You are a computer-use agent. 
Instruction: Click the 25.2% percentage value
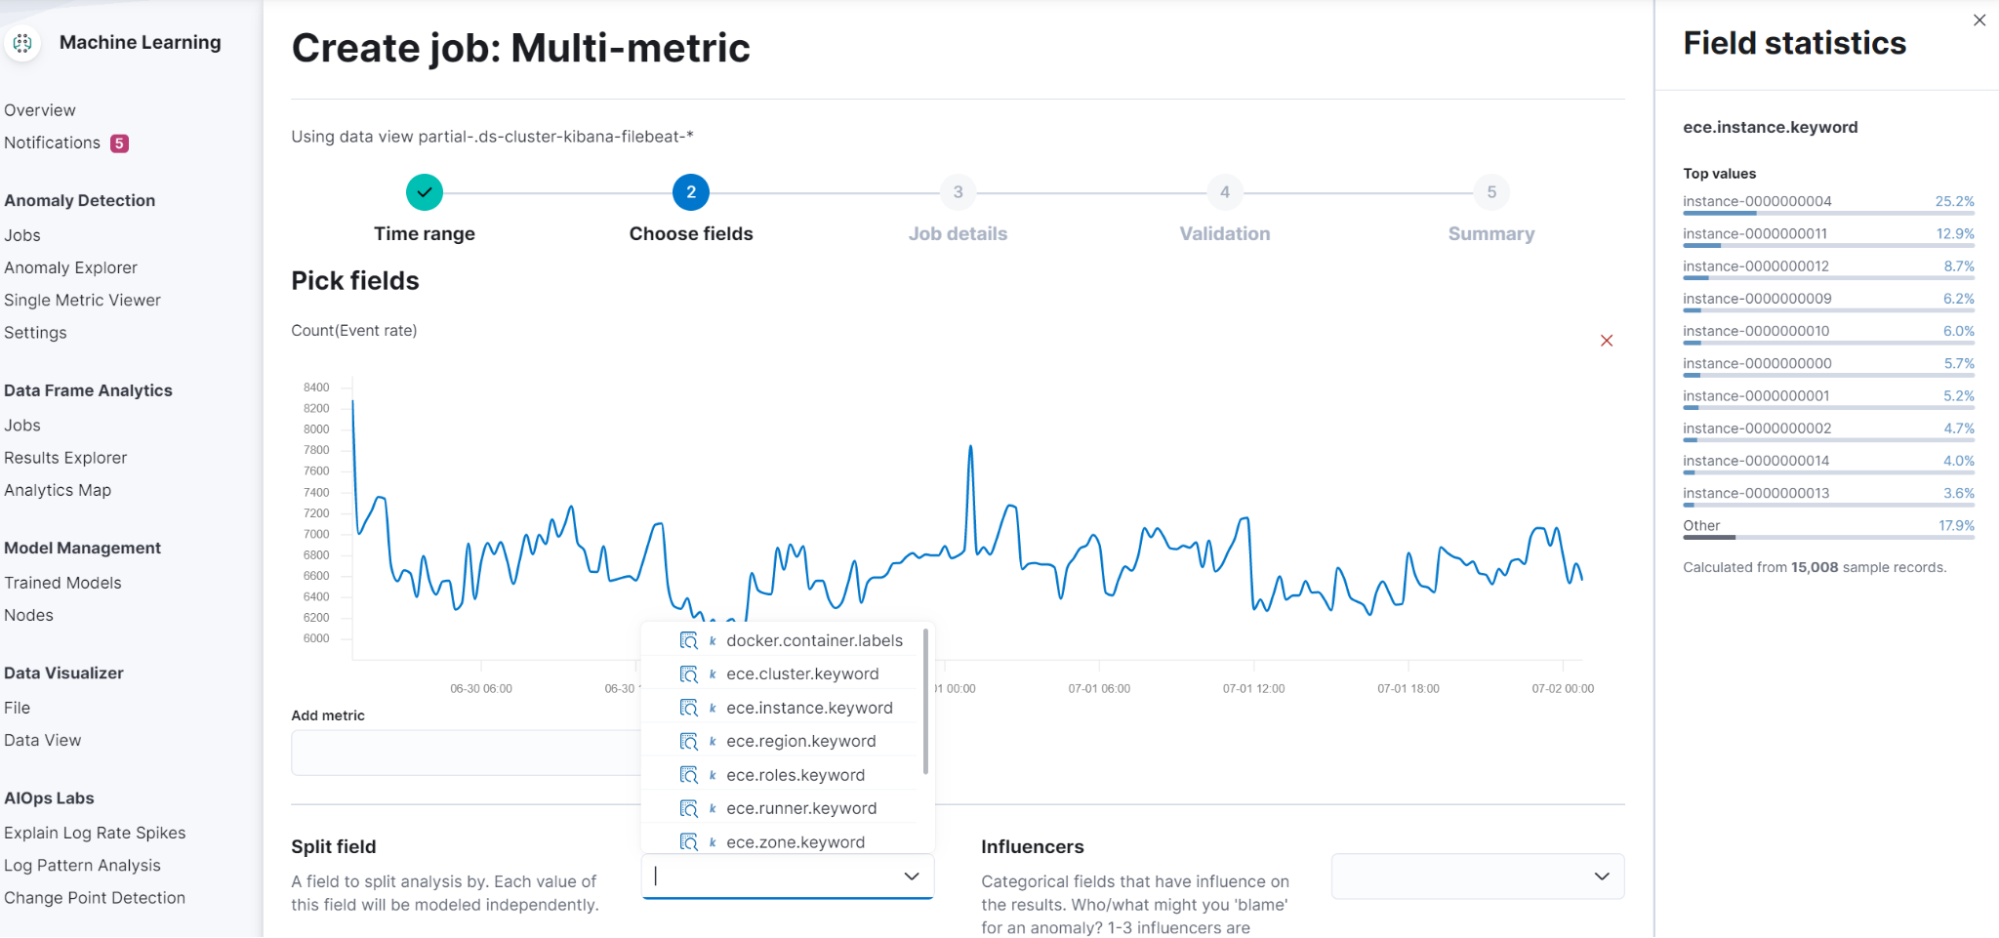pyautogui.click(x=1955, y=201)
